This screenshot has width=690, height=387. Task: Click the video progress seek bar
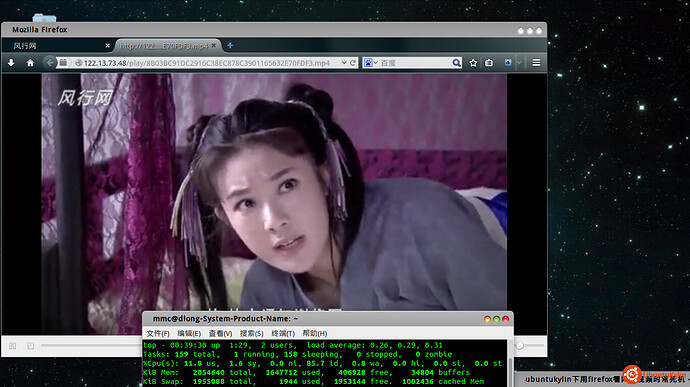(x=91, y=346)
